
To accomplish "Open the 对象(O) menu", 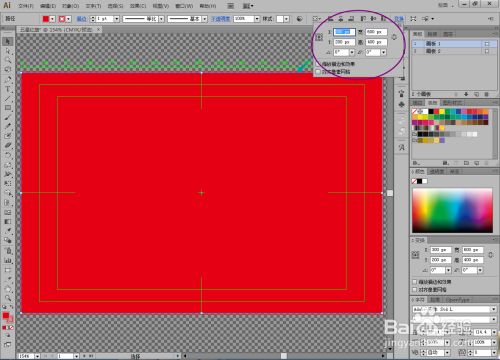I will (71, 6).
